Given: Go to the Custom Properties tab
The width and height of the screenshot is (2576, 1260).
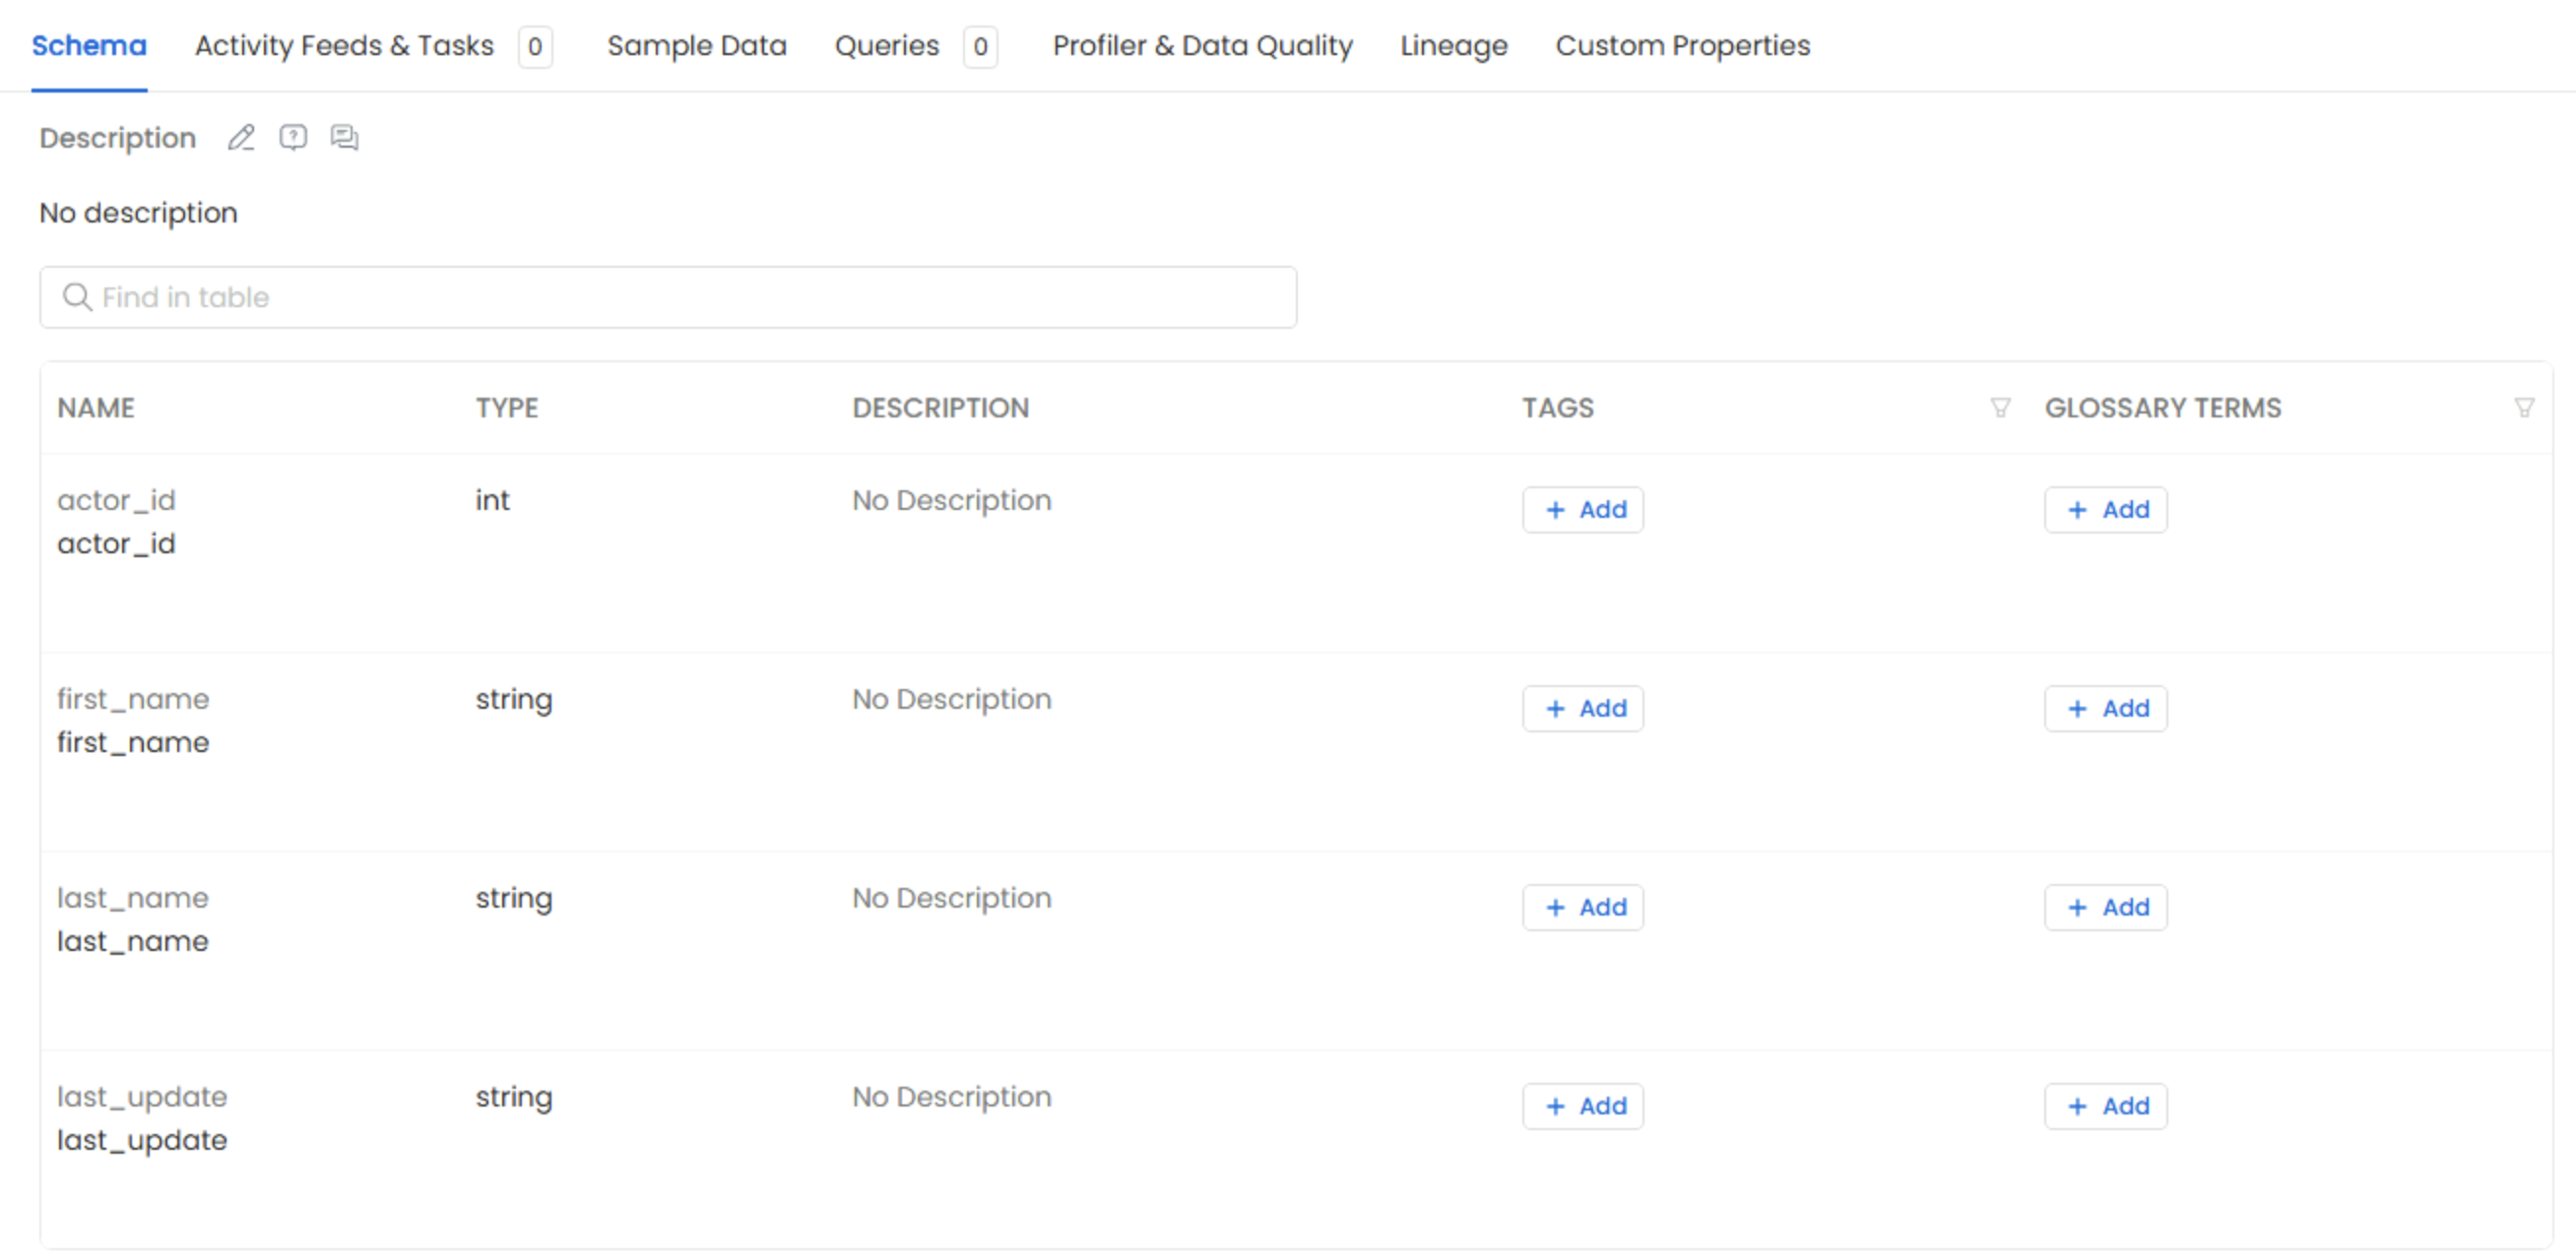Looking at the screenshot, I should click(x=1682, y=46).
